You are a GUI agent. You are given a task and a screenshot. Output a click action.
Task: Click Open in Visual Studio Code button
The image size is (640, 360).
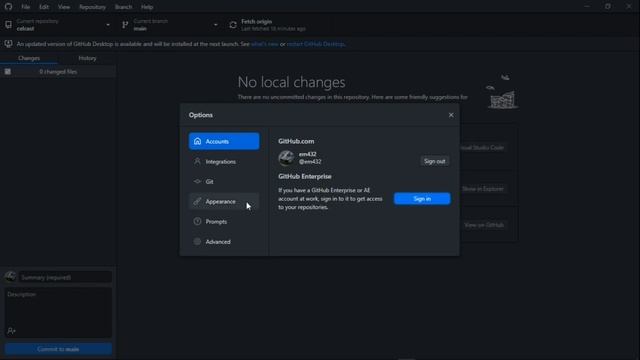(x=483, y=148)
